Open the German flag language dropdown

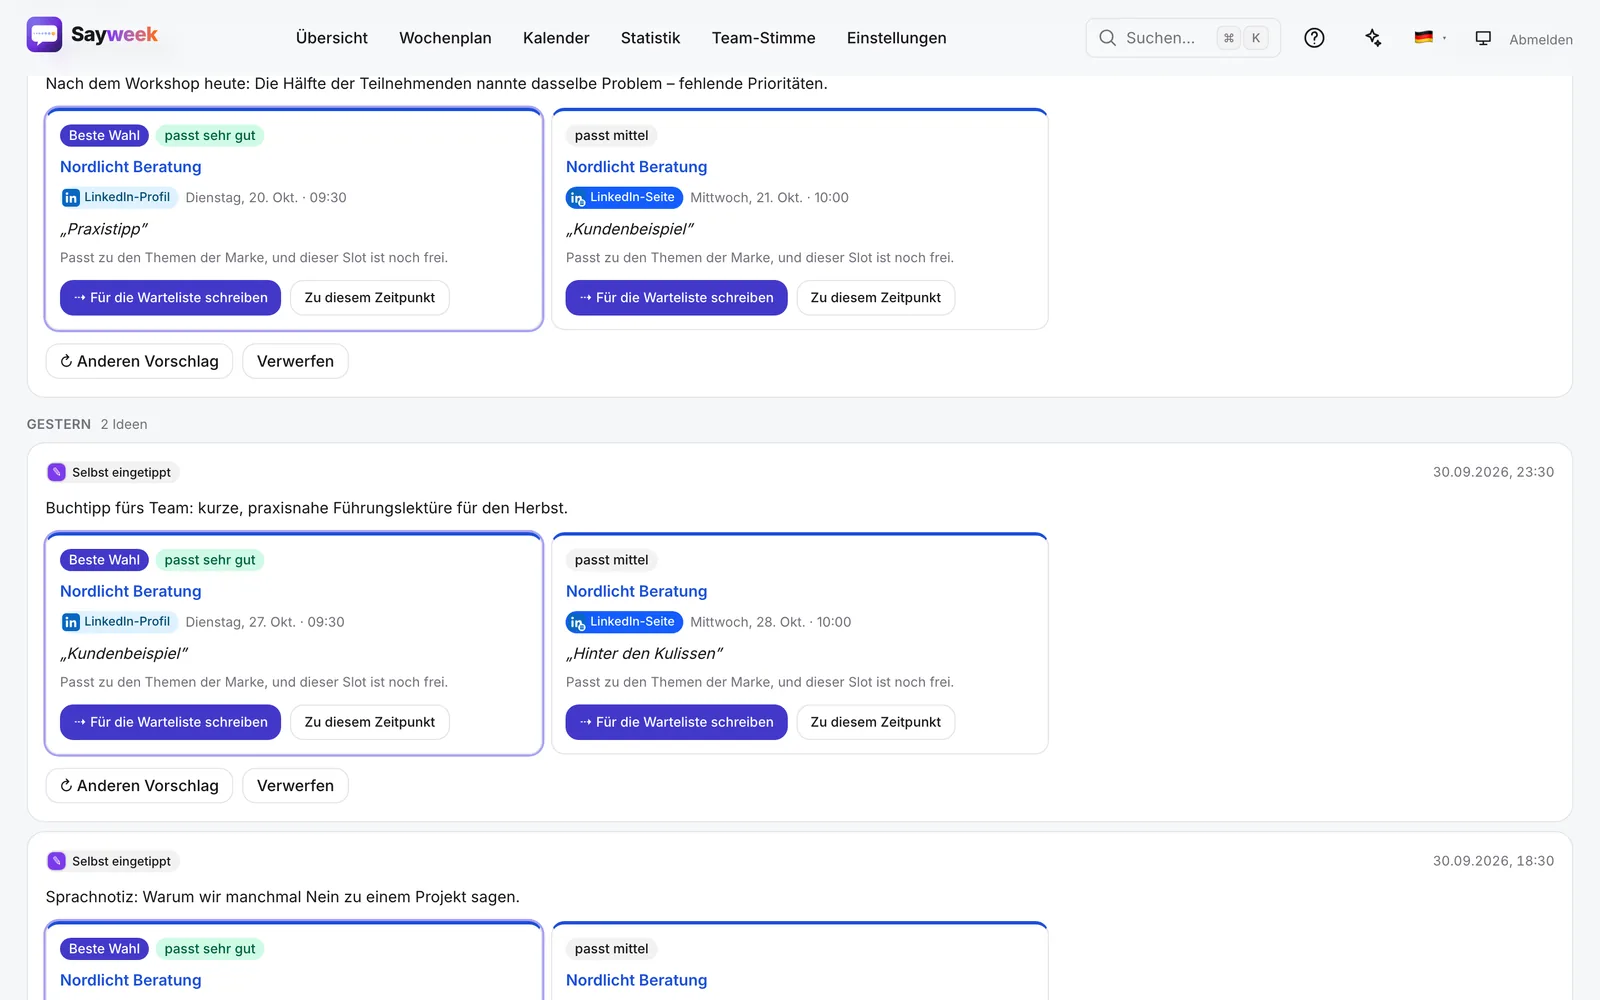tap(1430, 38)
